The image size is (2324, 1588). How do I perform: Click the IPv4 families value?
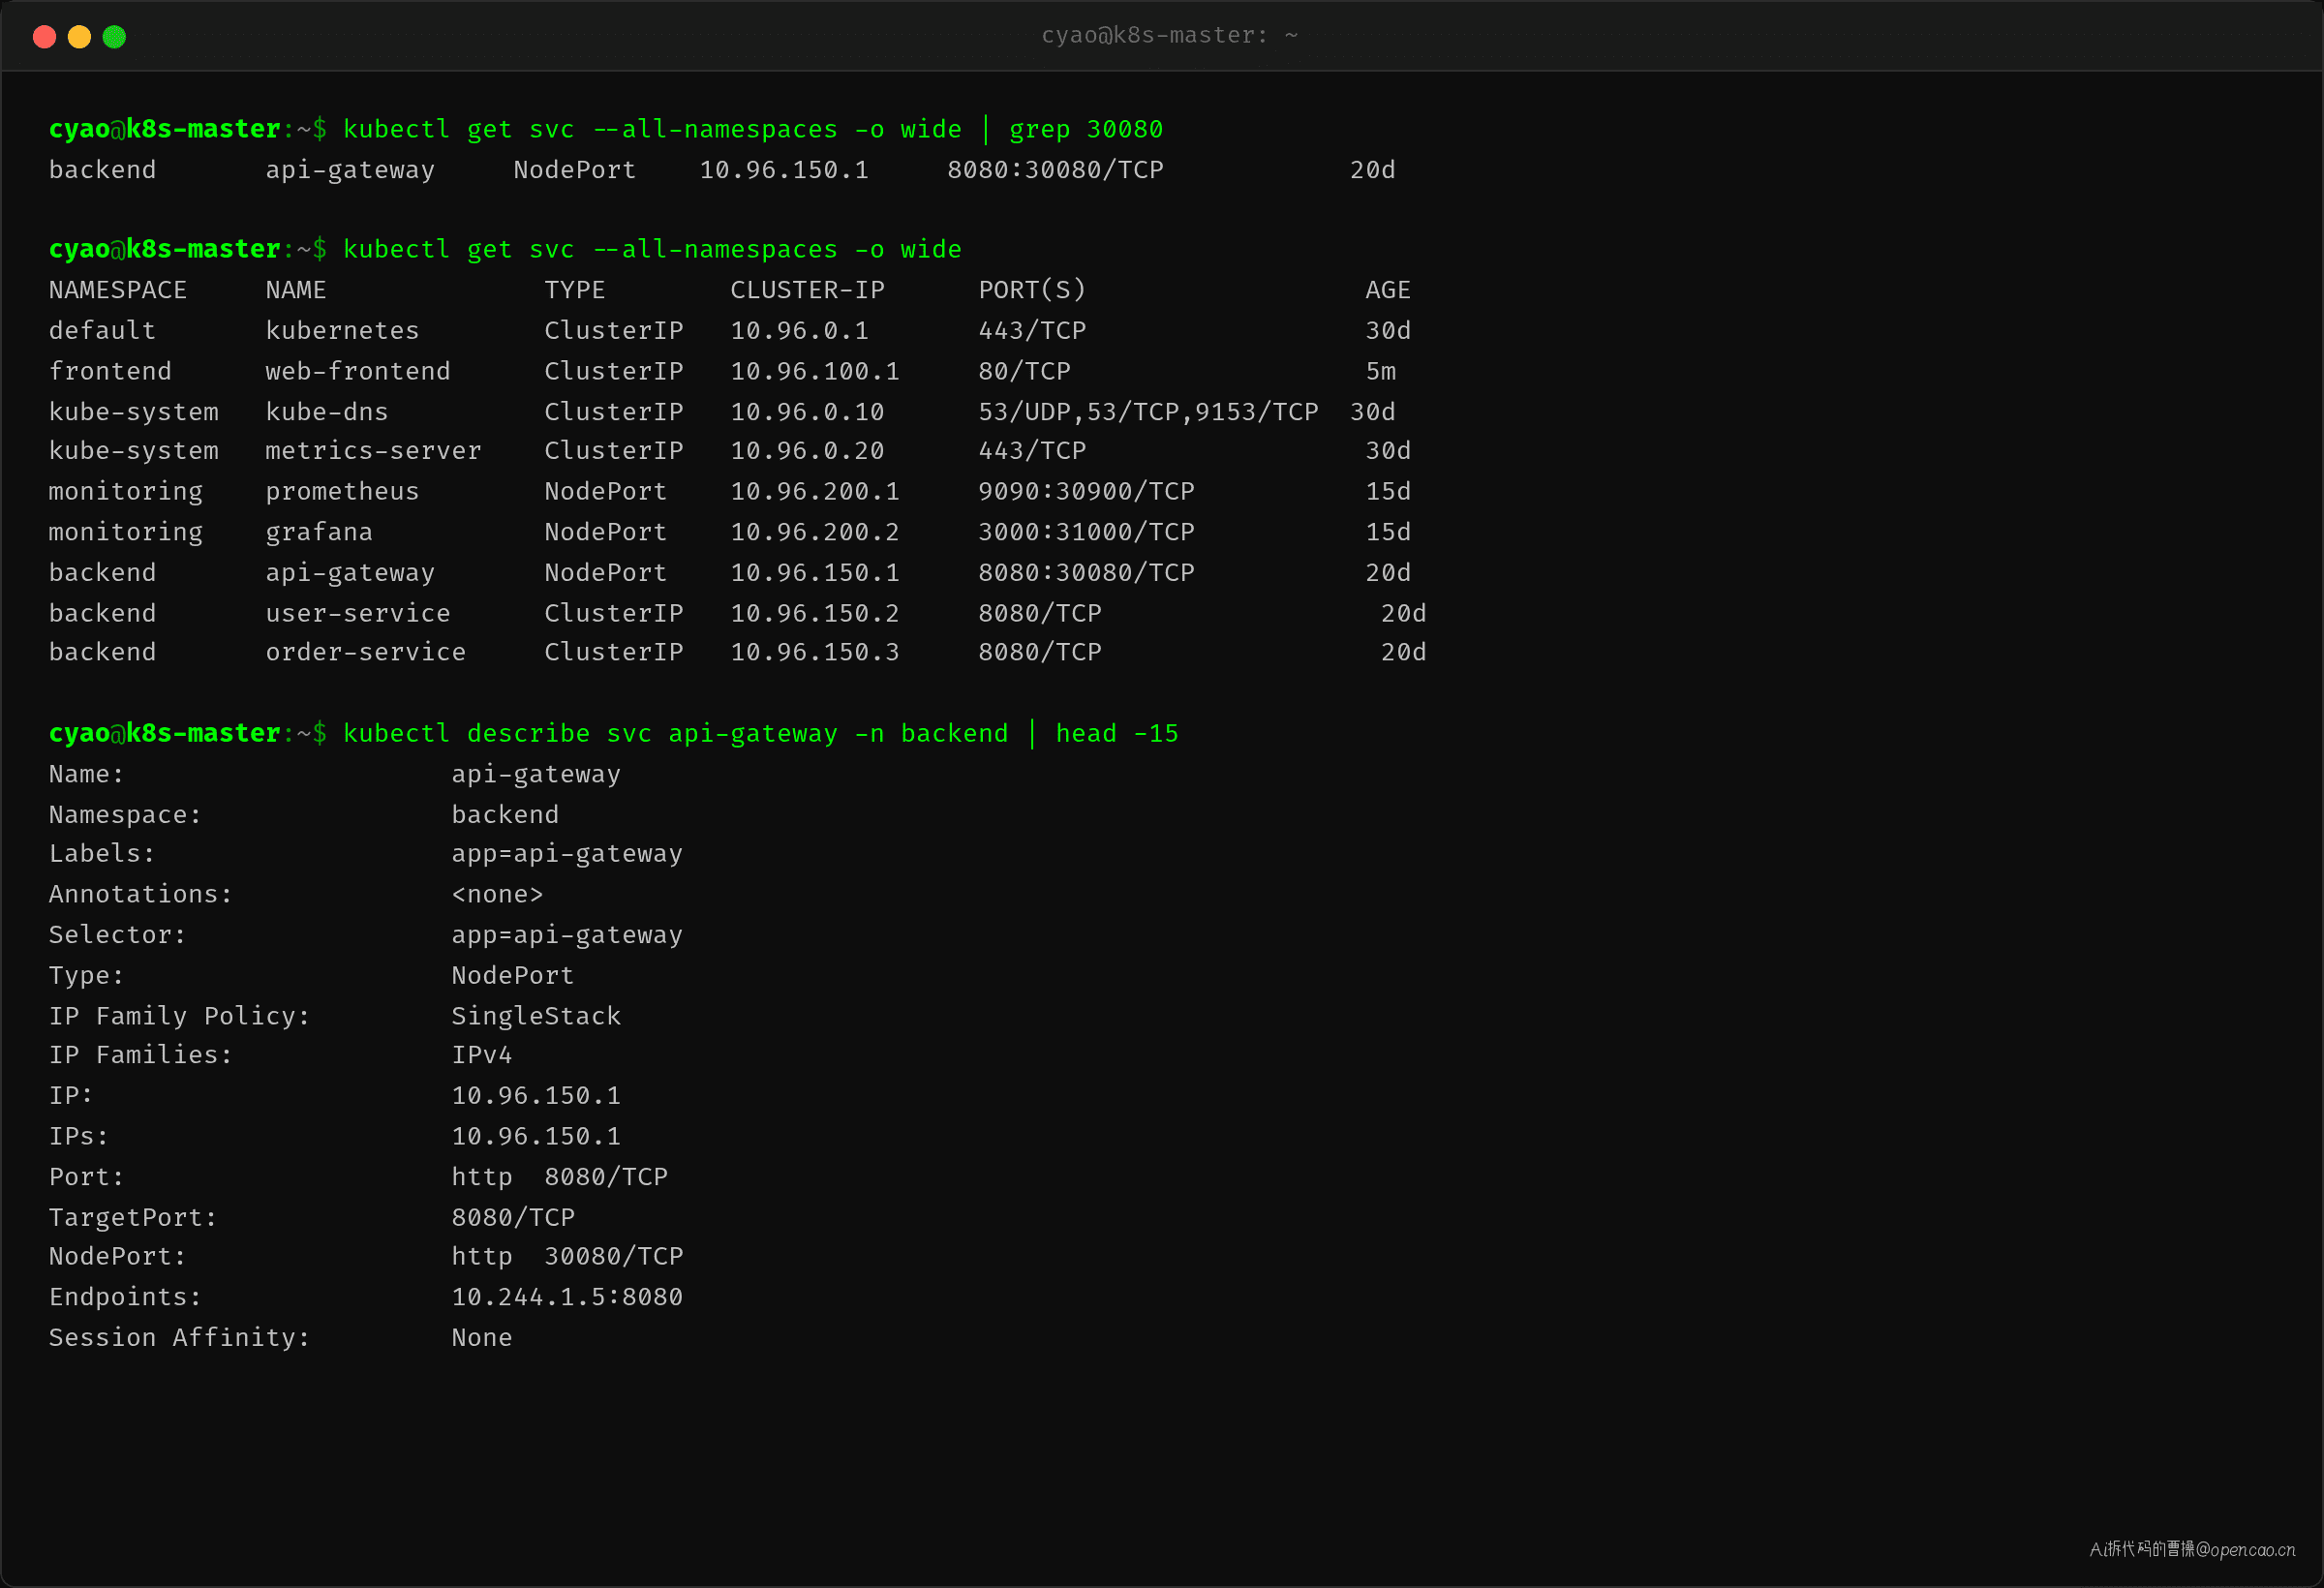[x=482, y=1055]
